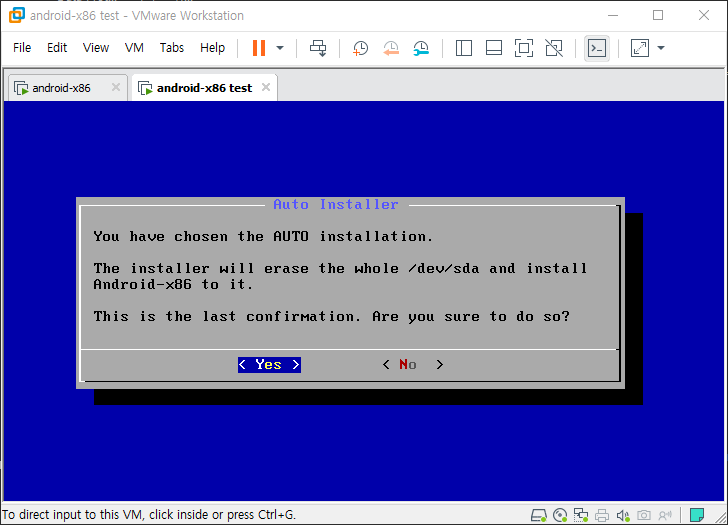Click the Bluetooth device status icon
This screenshot has height=525, width=728.
pos(665,515)
